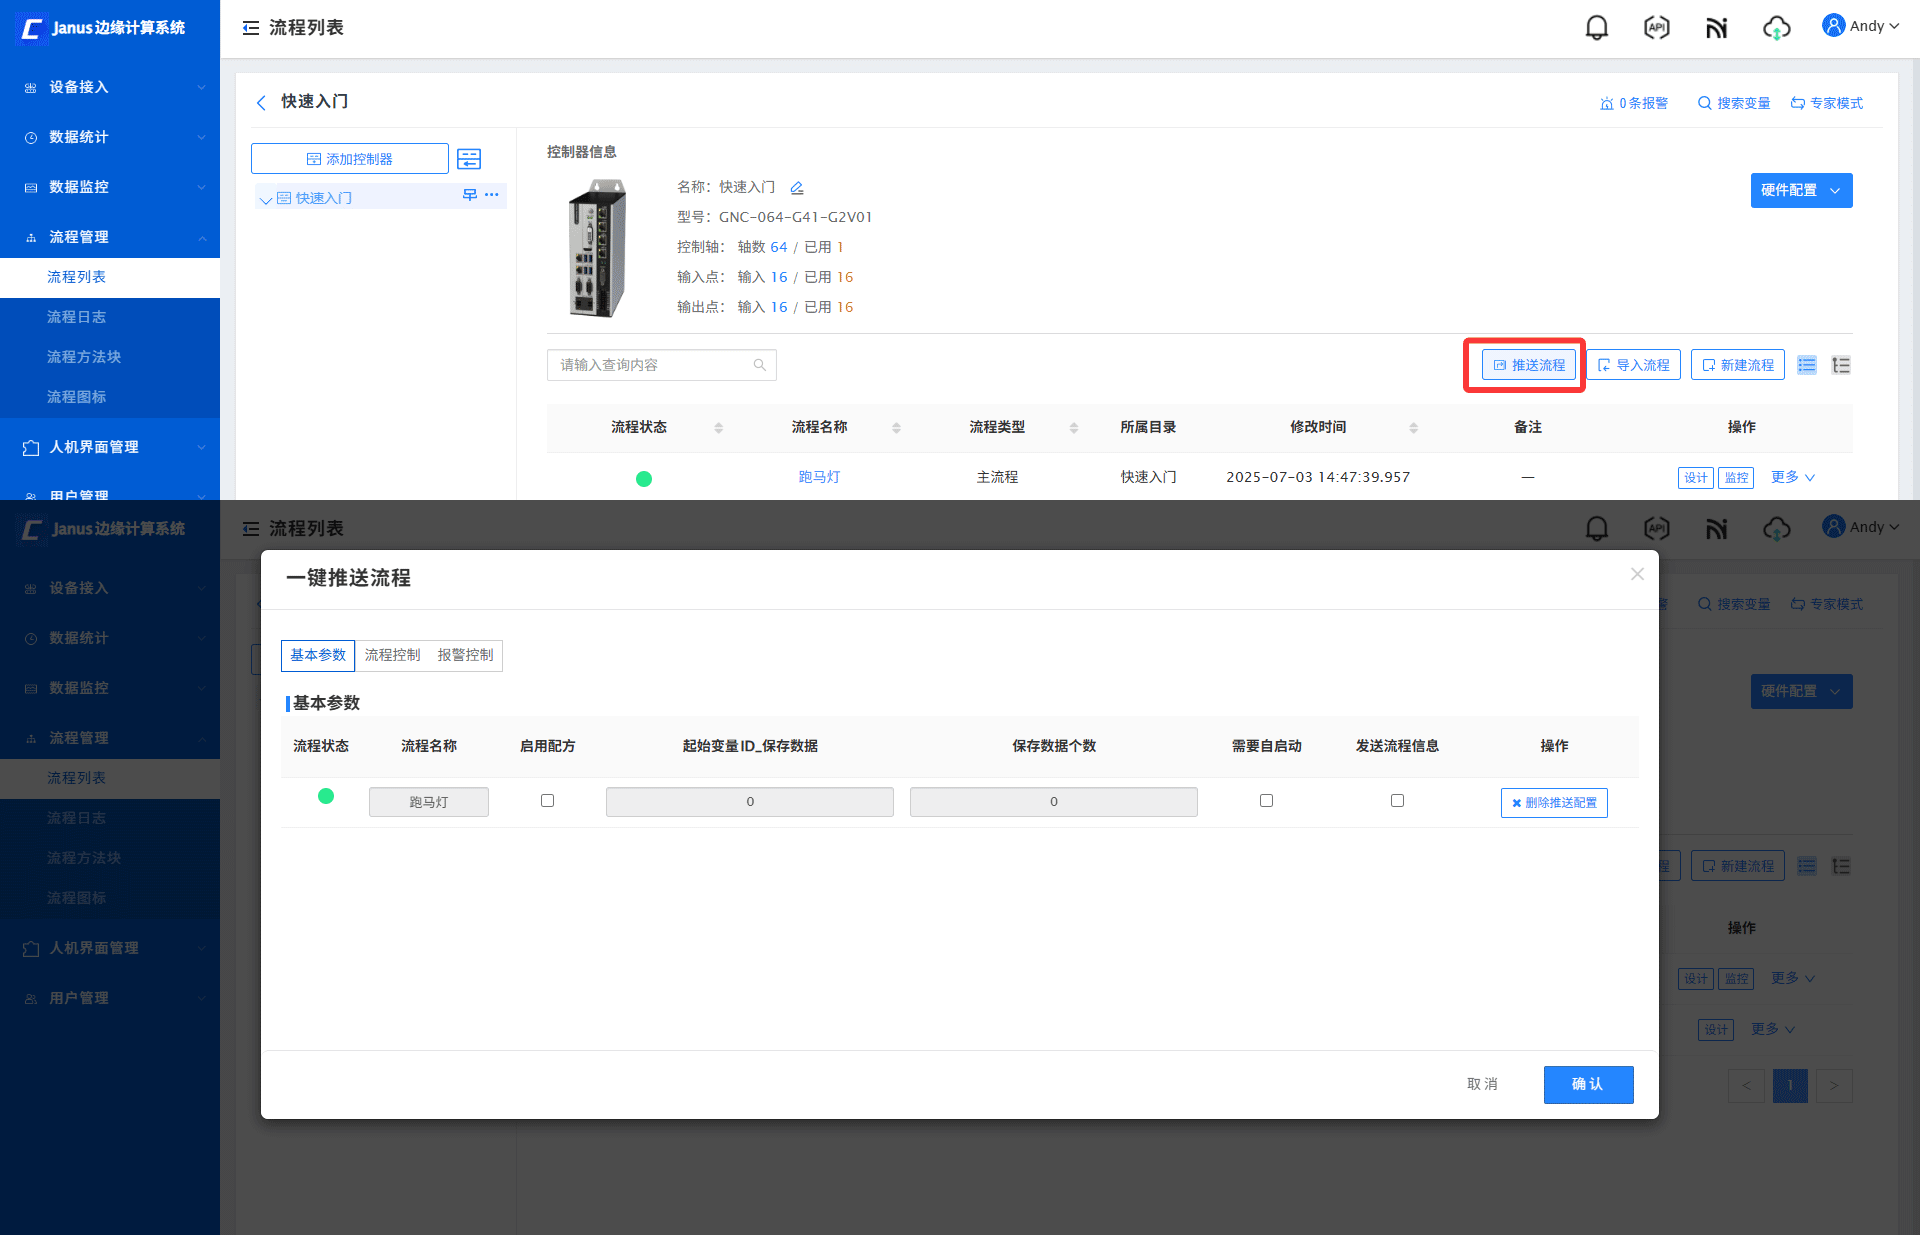Switch to the 流程控制 tab

(x=392, y=655)
